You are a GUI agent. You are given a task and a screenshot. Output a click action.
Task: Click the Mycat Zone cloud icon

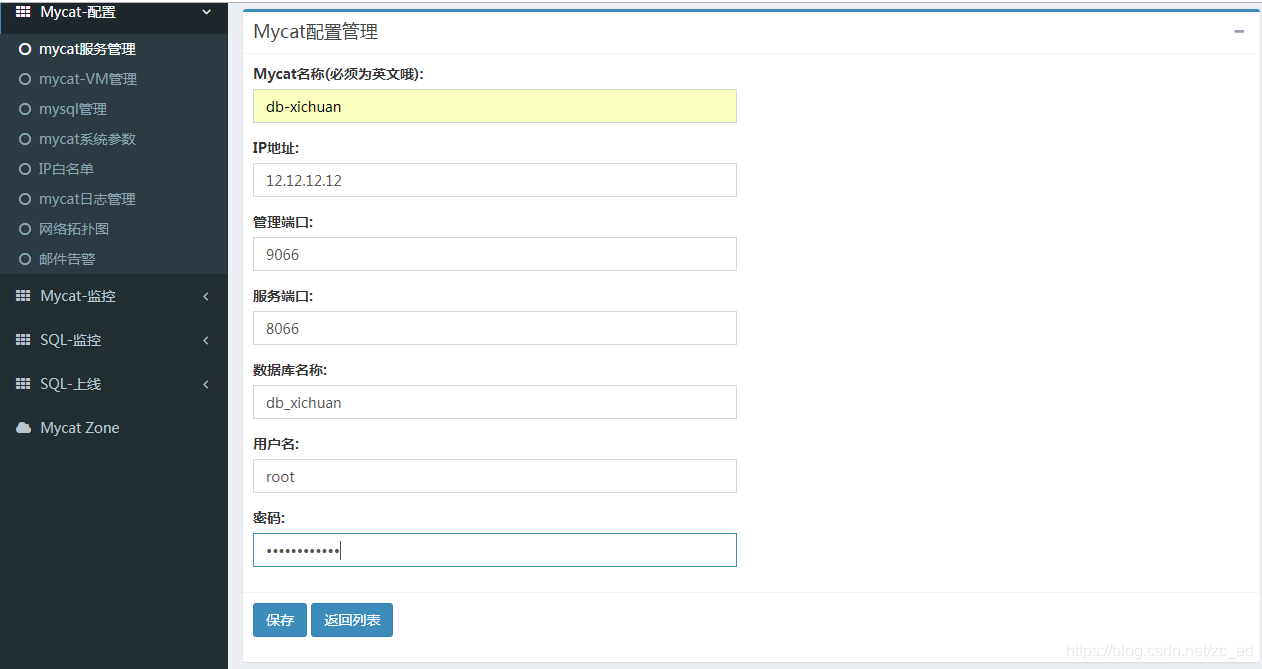click(23, 428)
